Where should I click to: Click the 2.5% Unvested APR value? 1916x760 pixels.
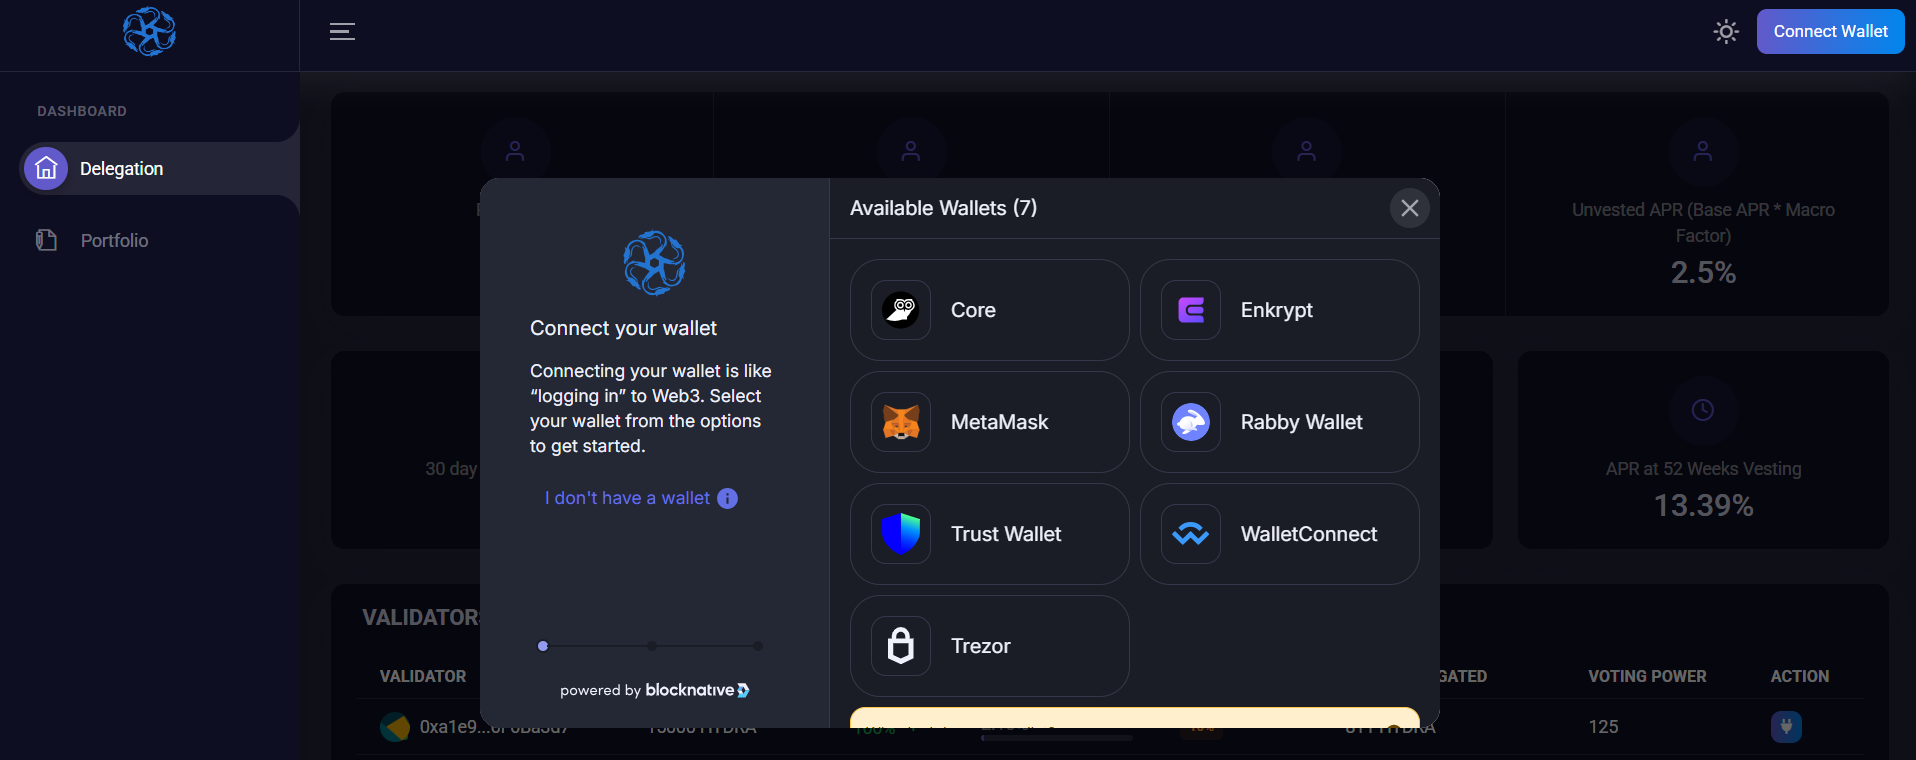(1703, 272)
